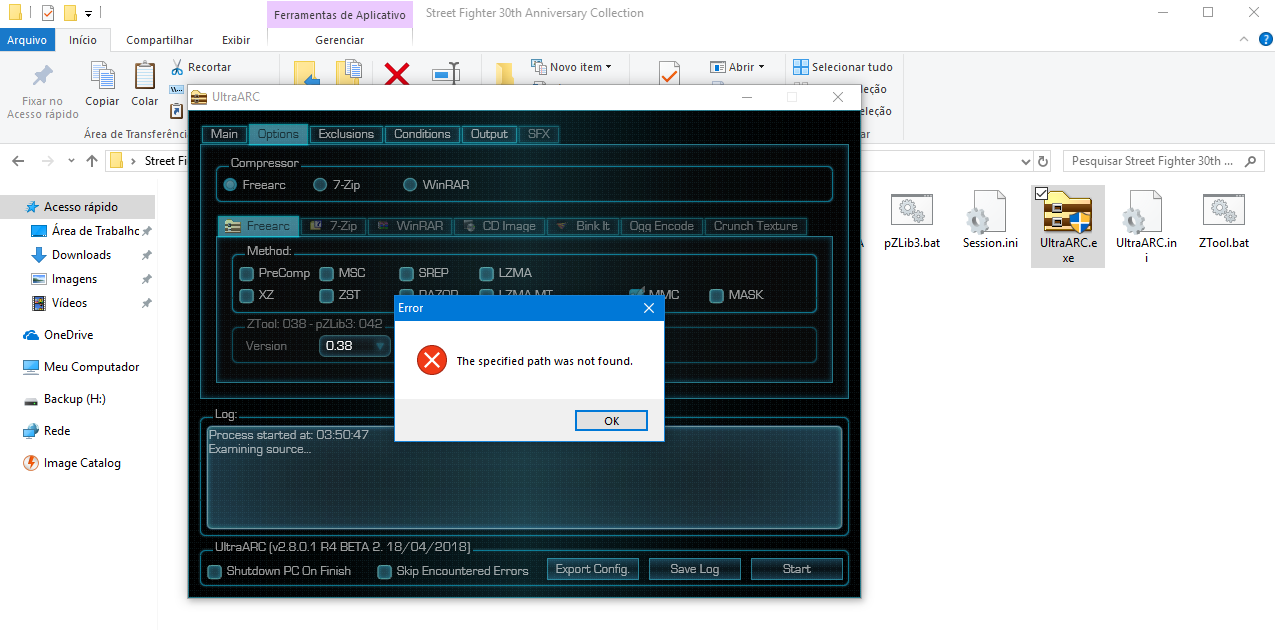Select the Crunch Texture sub-tab

tap(756, 226)
